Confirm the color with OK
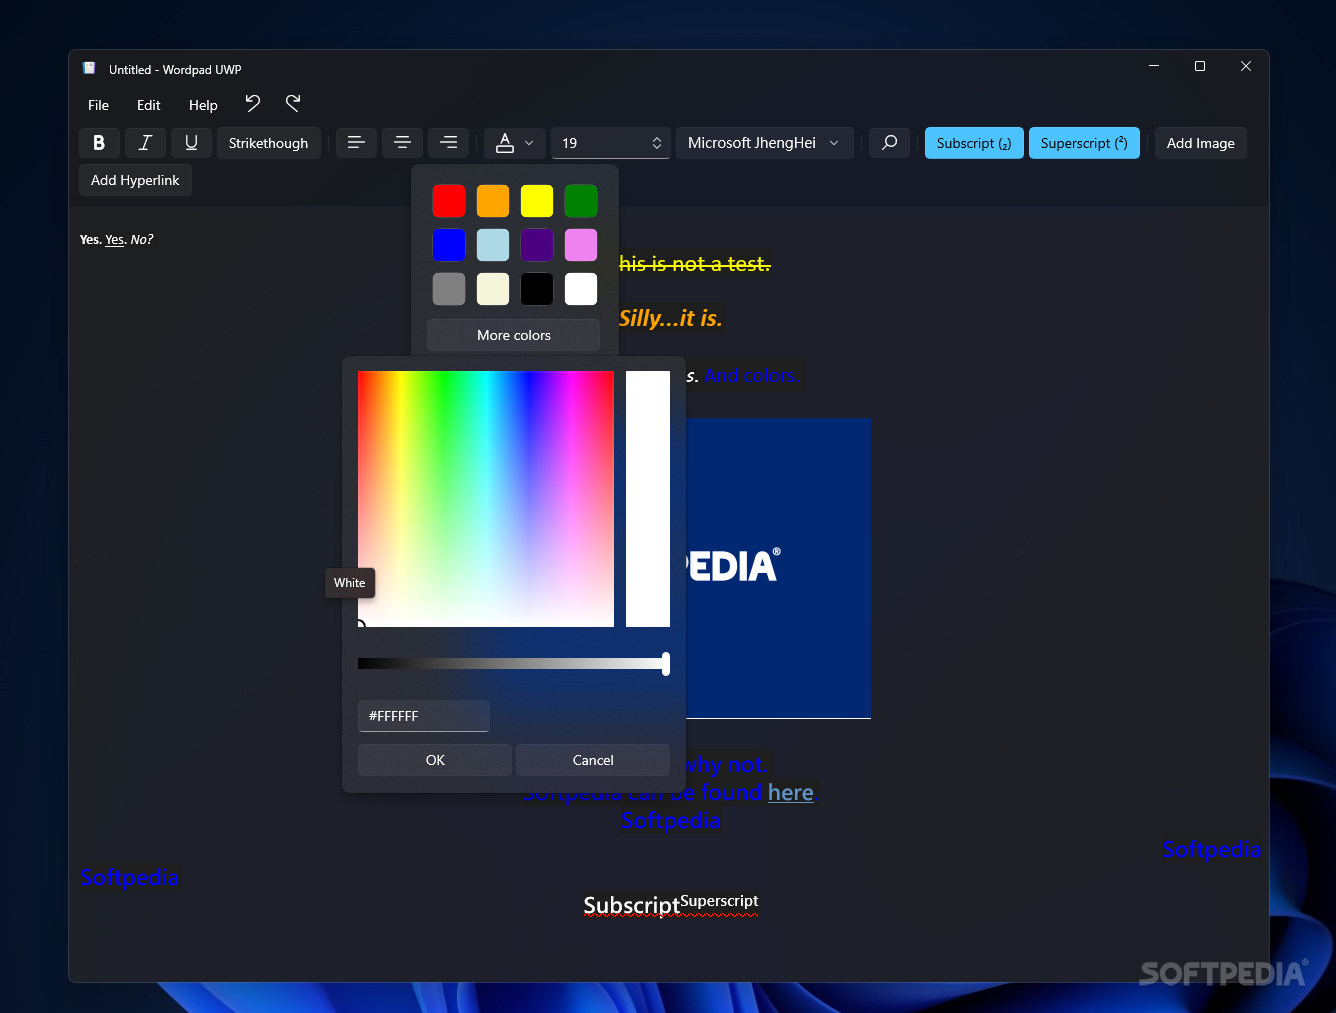Image resolution: width=1336 pixels, height=1013 pixels. coord(435,760)
